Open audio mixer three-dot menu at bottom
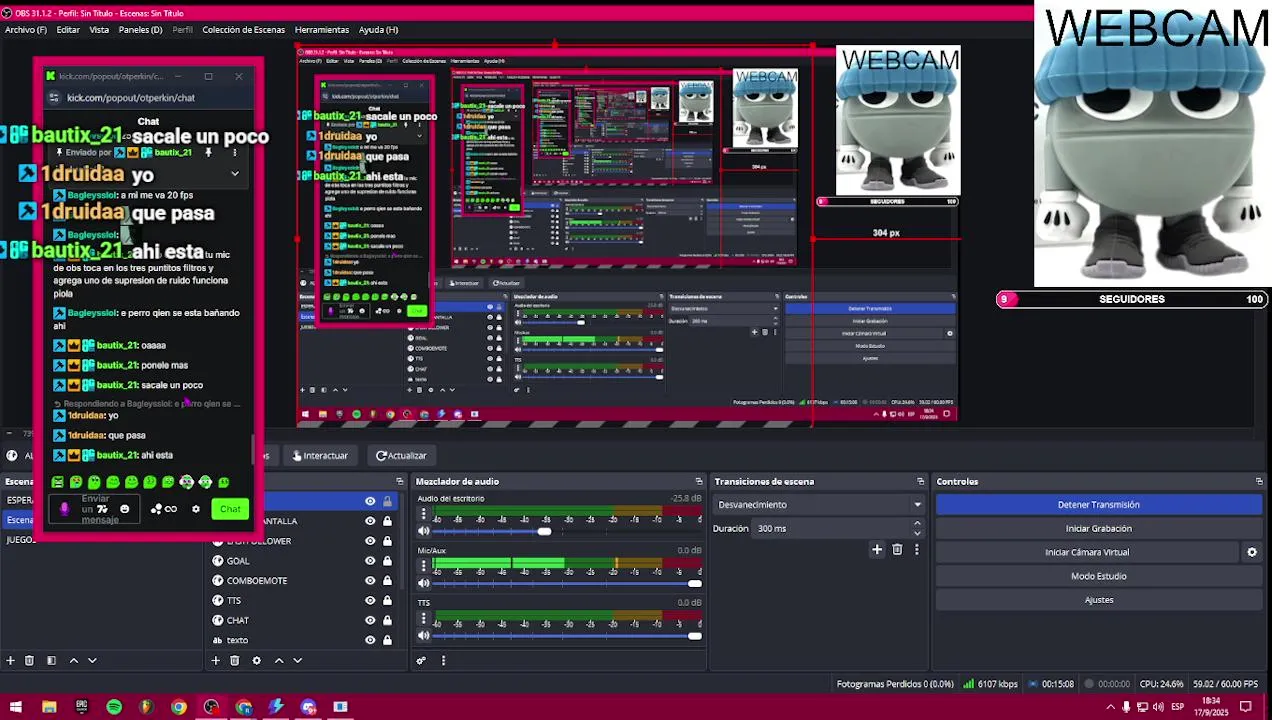1272x720 pixels. point(443,660)
